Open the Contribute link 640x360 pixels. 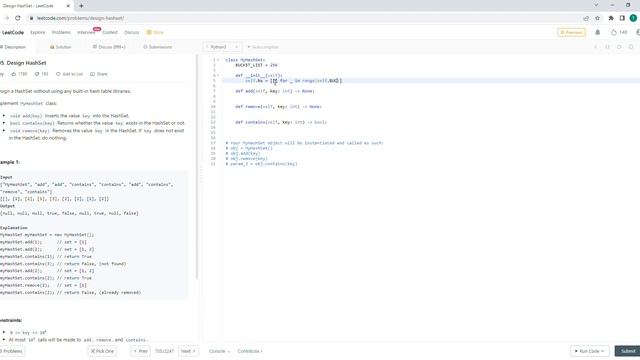click(250, 351)
